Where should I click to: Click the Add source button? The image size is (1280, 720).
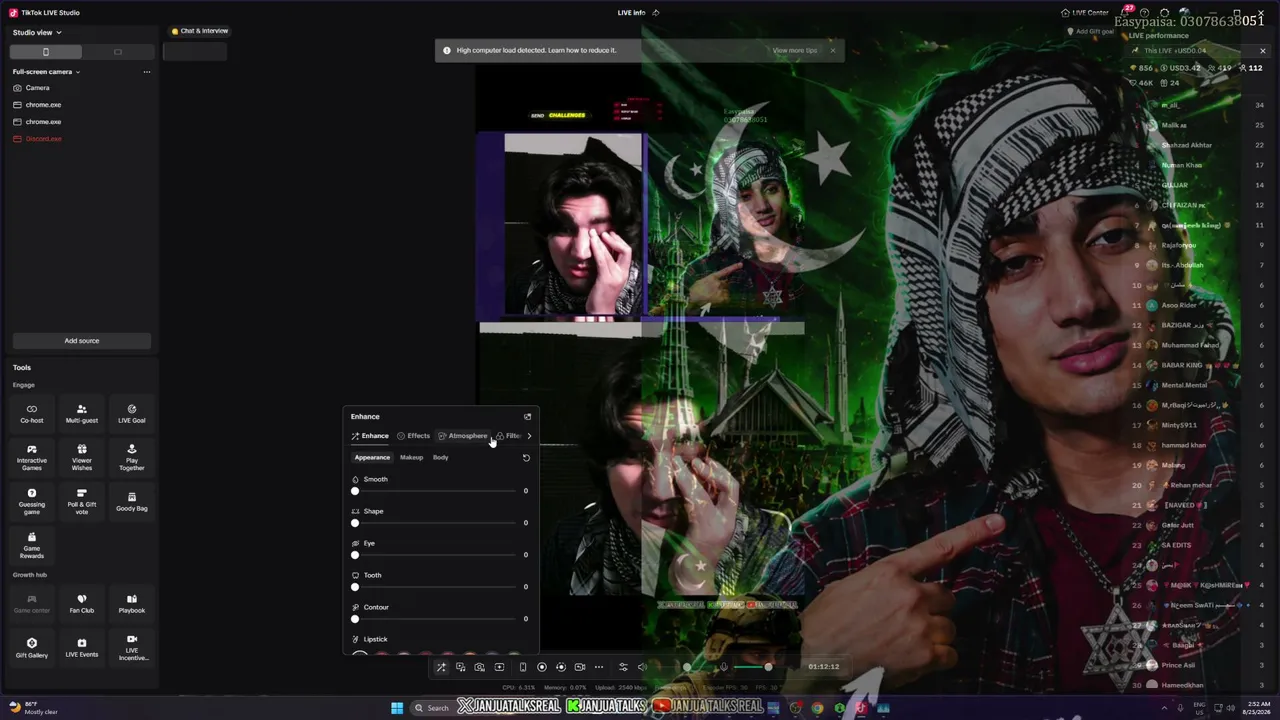[x=82, y=341]
